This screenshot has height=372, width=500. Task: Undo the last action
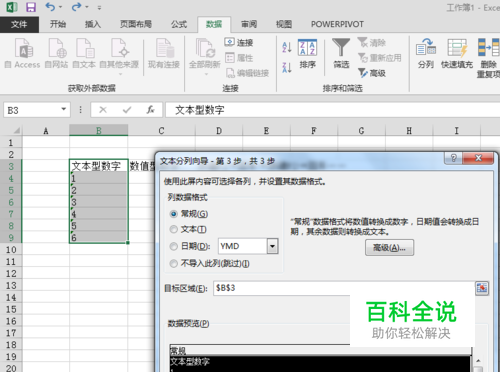tap(50, 7)
